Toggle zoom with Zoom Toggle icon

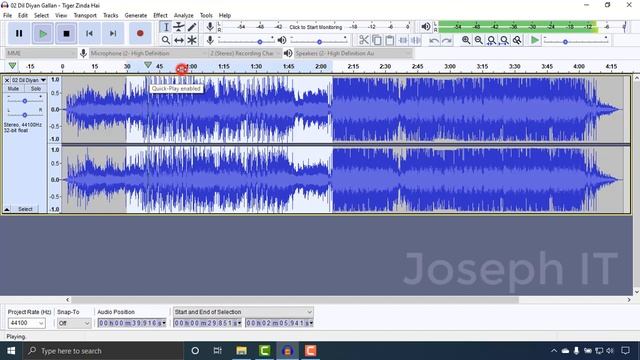tap(517, 40)
